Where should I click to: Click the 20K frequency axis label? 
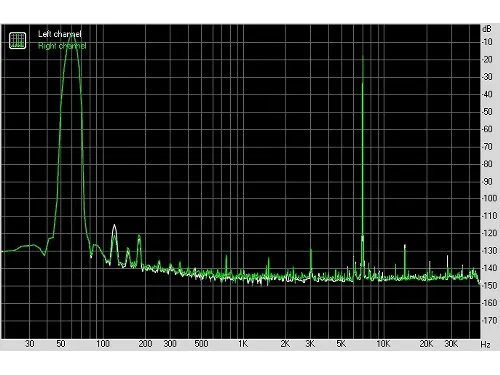pos(426,344)
